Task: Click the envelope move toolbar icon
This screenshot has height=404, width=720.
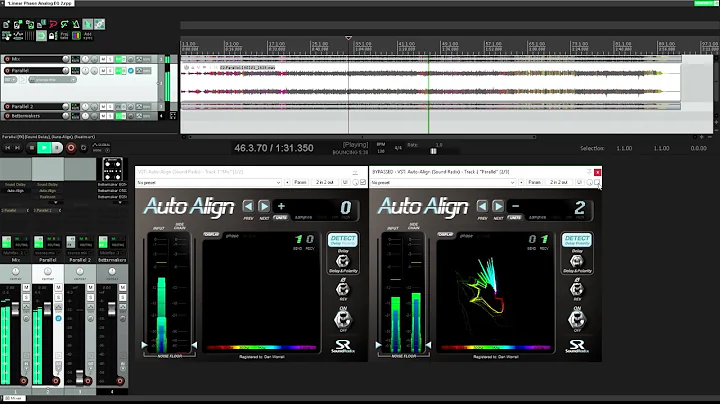Action: tap(18, 35)
